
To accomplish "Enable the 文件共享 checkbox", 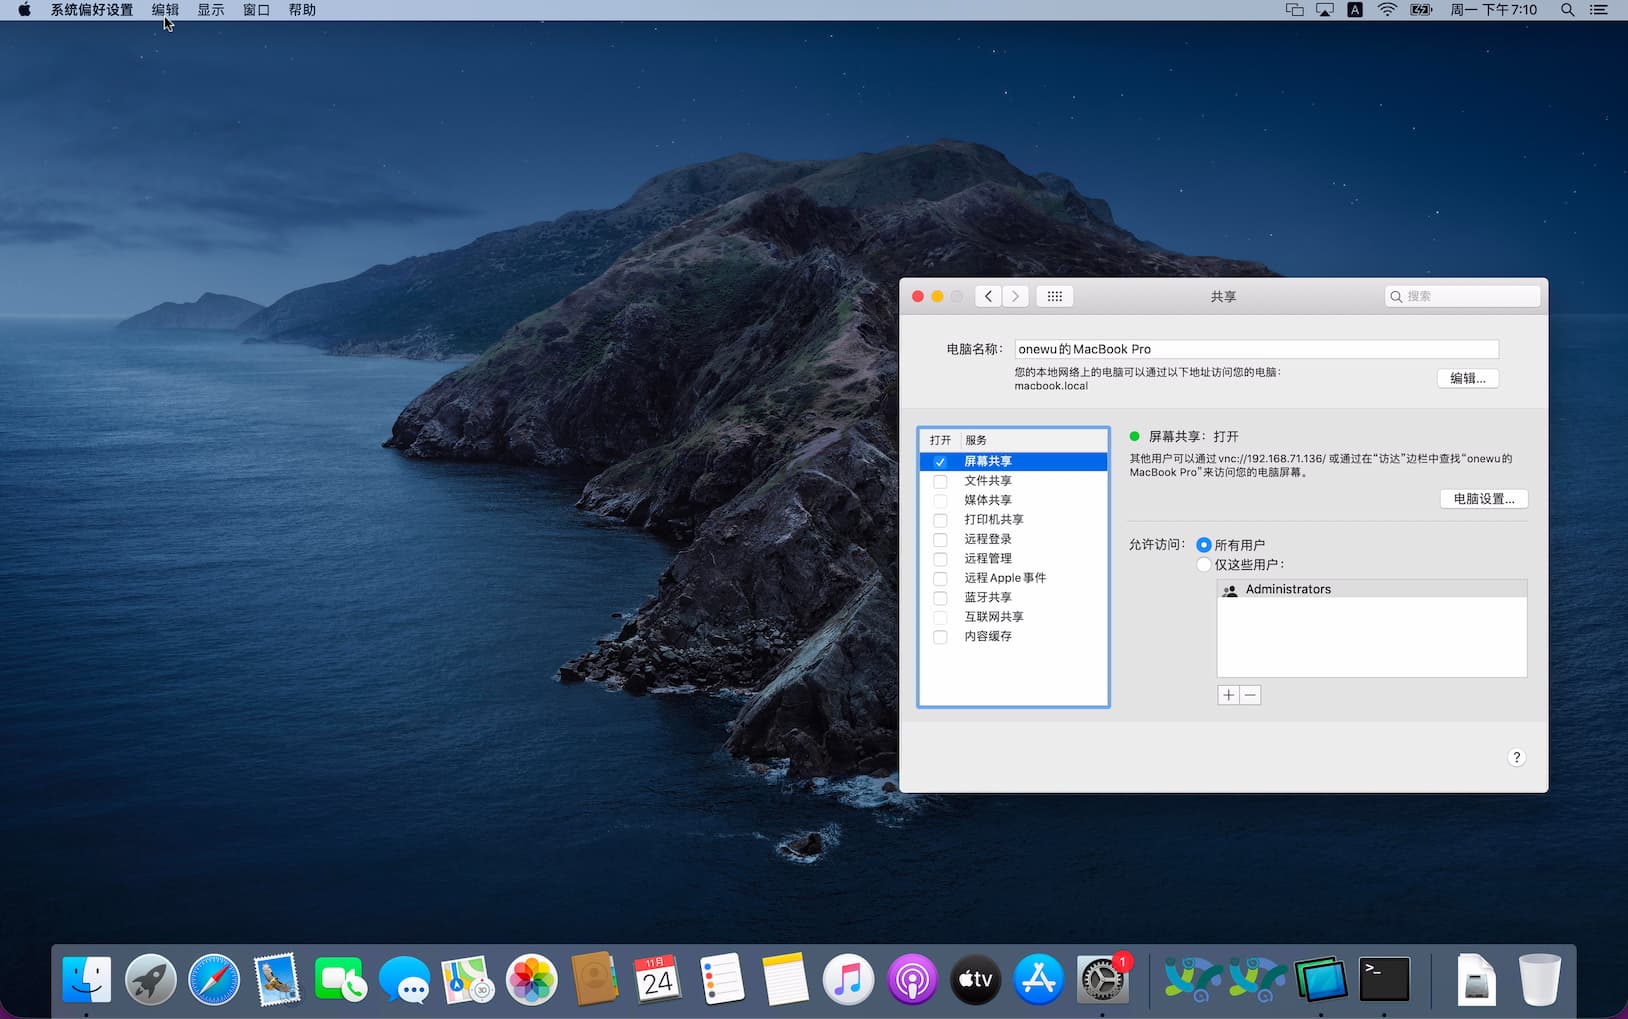I will point(940,481).
